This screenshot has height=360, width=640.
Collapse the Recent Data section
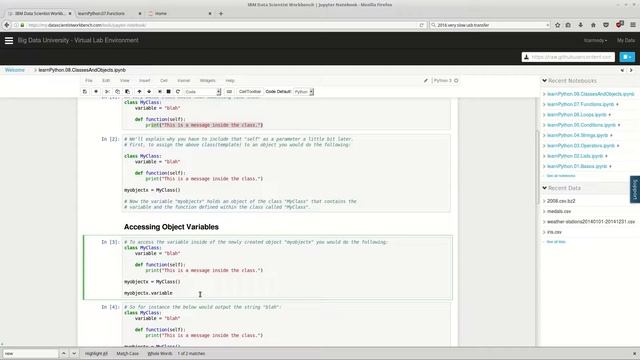(544, 188)
